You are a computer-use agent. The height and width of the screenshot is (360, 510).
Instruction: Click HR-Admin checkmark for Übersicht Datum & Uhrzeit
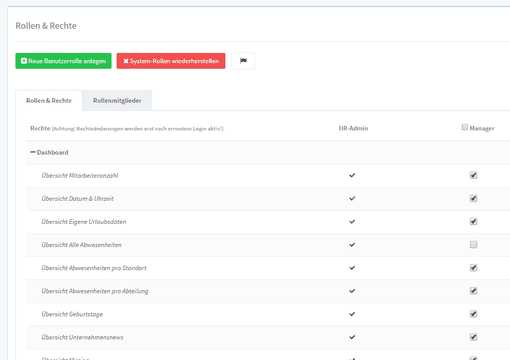(352, 198)
